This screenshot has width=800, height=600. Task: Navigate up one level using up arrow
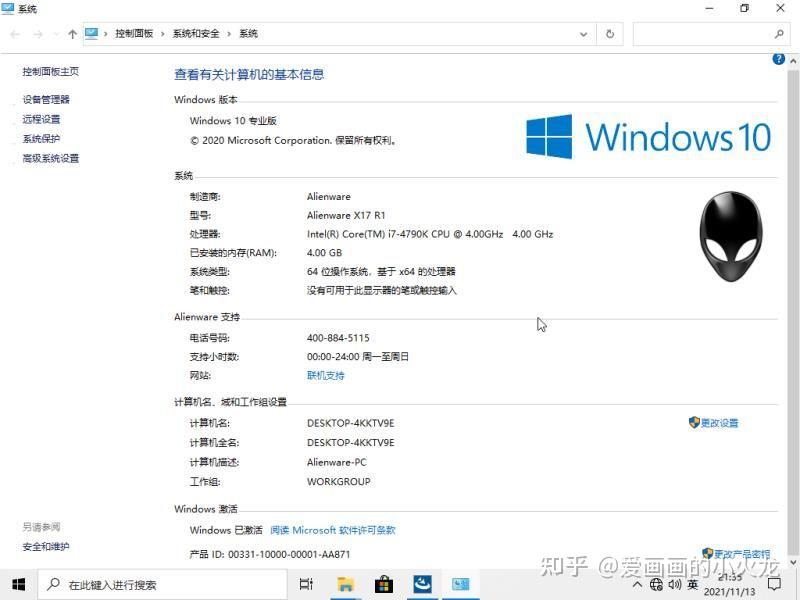tap(70, 33)
